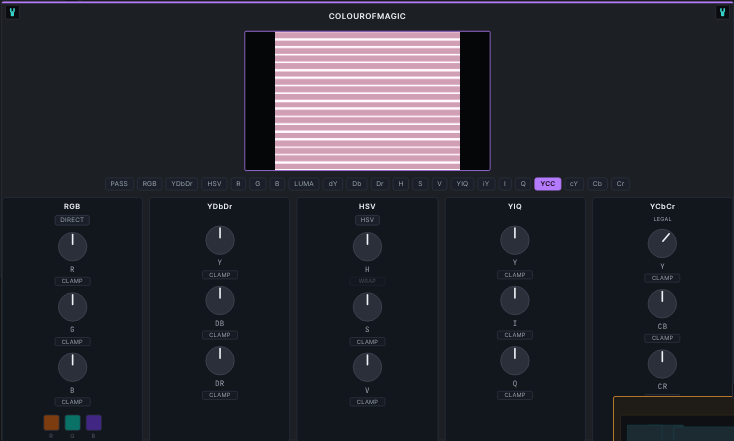Screen dimensions: 734x441
Task: Click the V knob in HSV panel
Action: (367, 367)
